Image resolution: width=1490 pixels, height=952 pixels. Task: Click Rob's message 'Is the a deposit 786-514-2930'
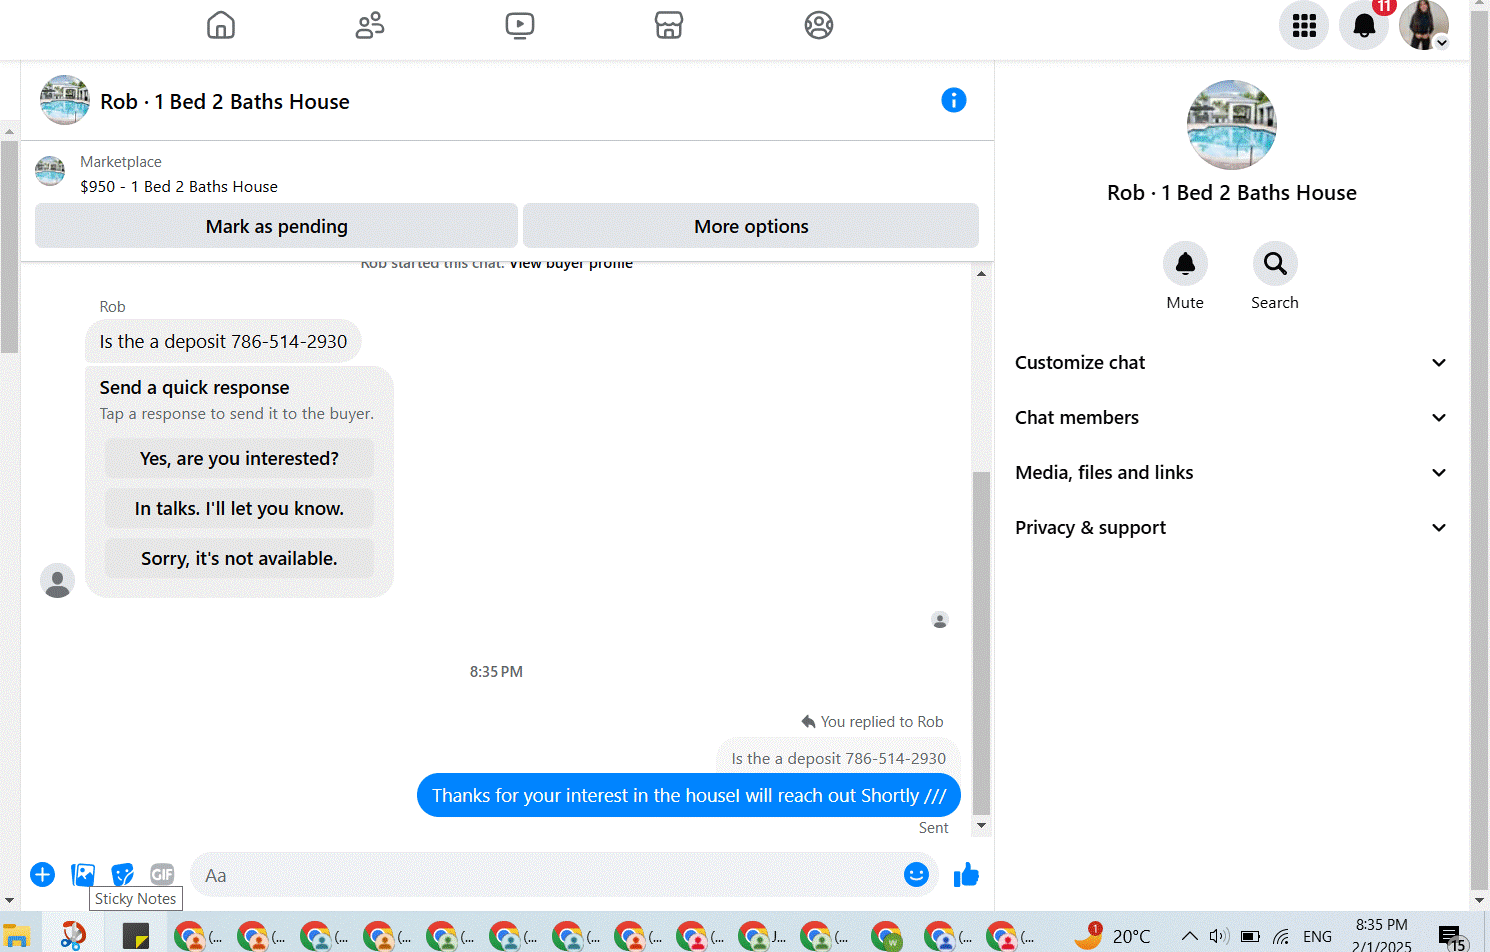click(x=223, y=342)
